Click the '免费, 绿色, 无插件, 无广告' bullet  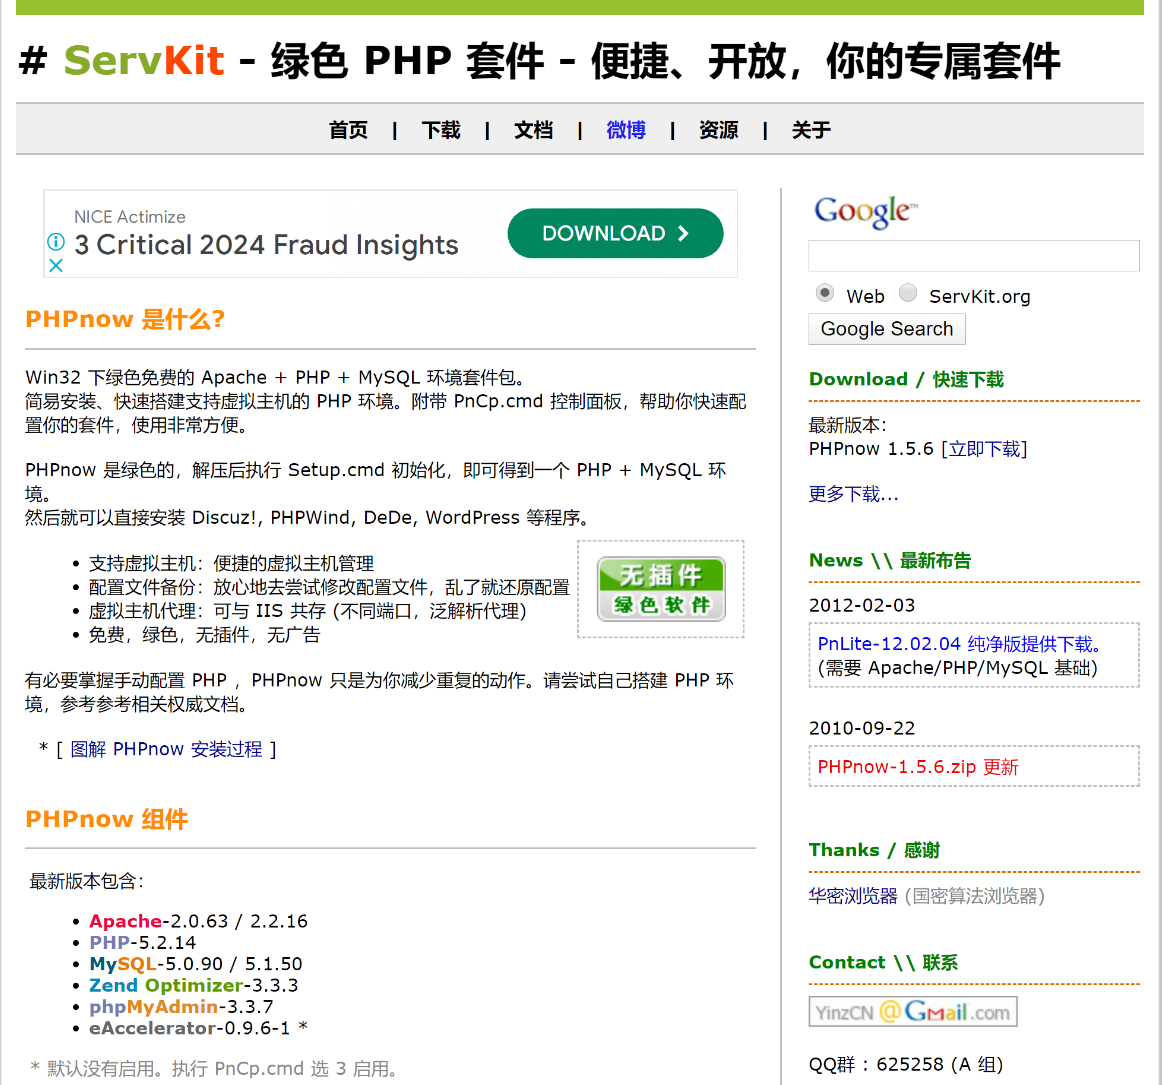pyautogui.click(x=205, y=635)
